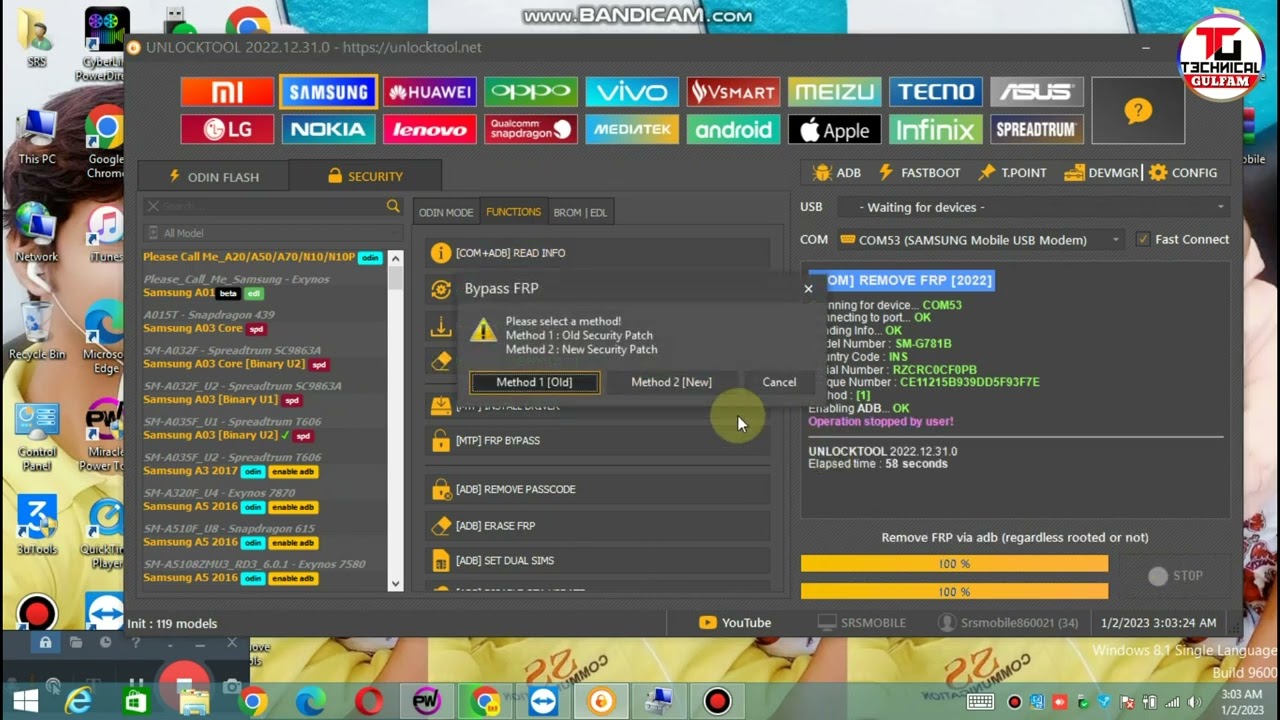The image size is (1280, 720).
Task: Select the LG brand tile
Action: (x=227, y=129)
